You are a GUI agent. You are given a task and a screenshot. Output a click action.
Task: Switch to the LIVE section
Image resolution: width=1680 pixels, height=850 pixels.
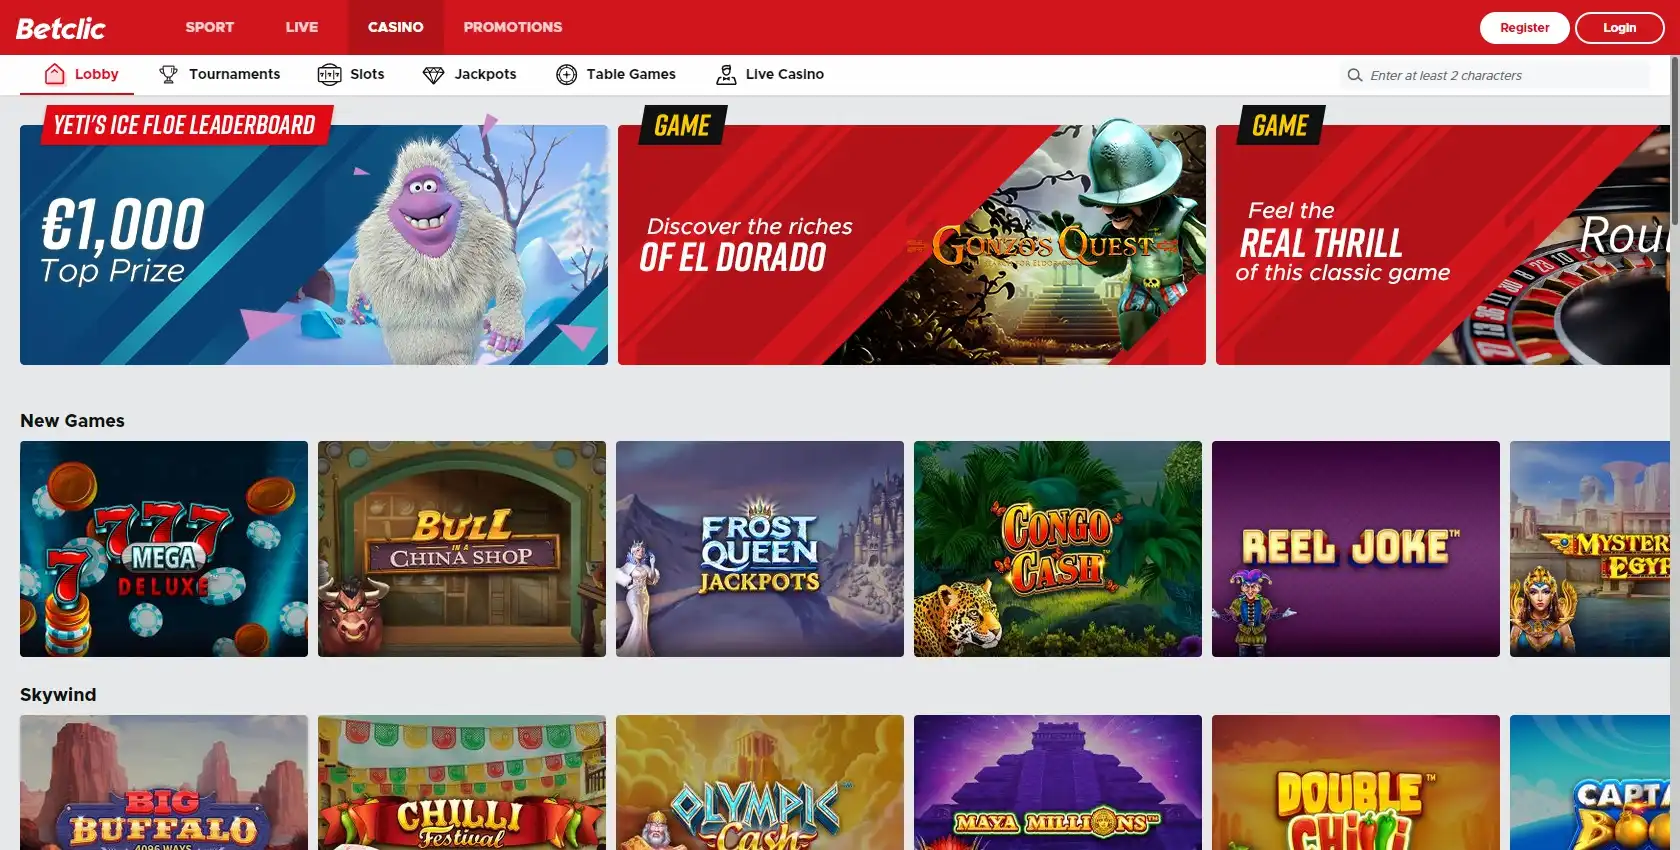click(x=301, y=27)
